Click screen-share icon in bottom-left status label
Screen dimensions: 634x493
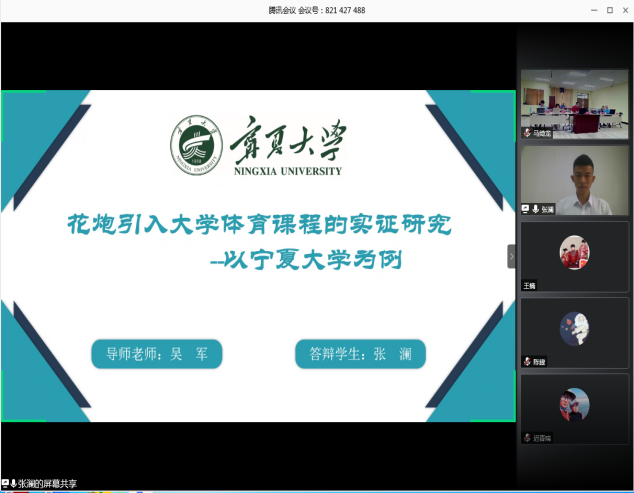point(5,483)
